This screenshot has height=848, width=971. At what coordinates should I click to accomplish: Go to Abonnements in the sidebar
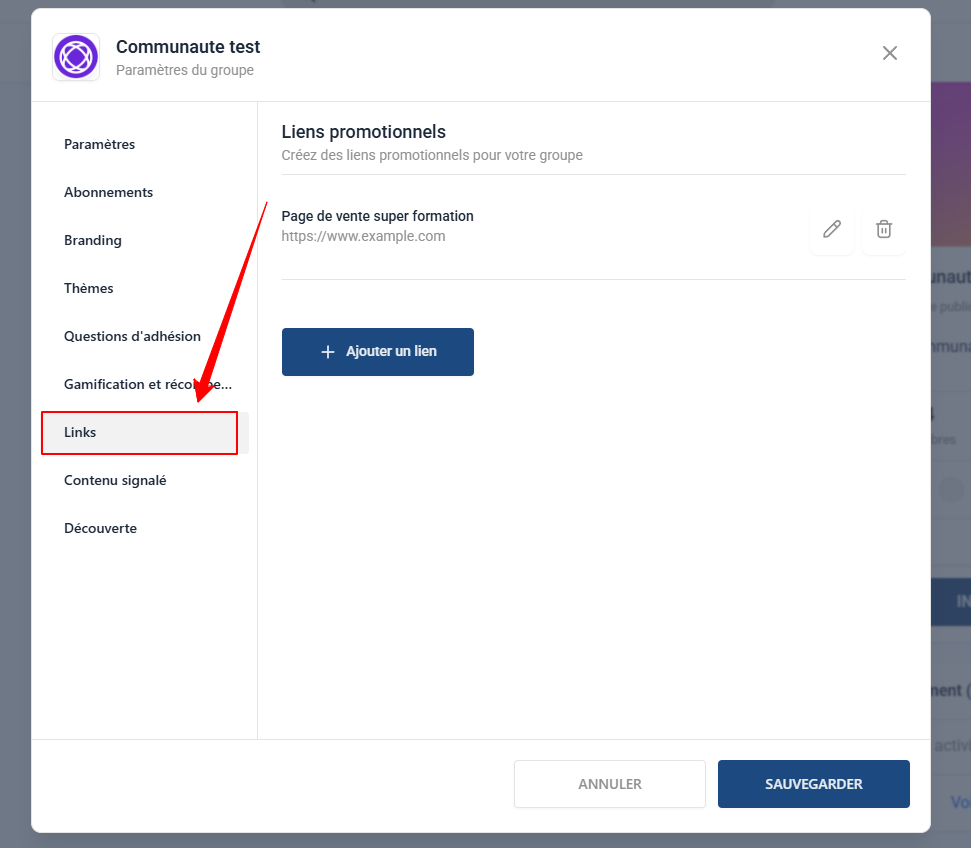tap(108, 192)
